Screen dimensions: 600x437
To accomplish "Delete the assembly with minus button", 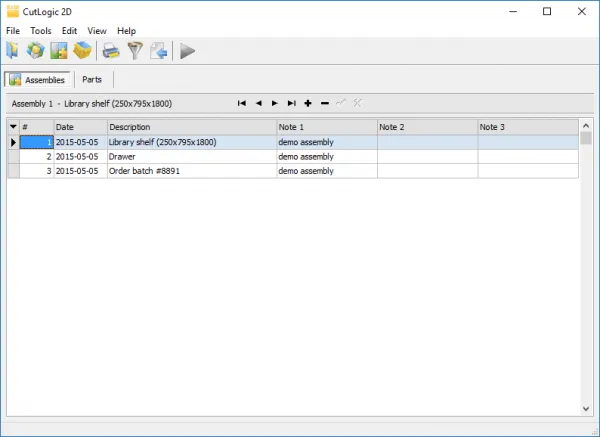I will tap(324, 103).
